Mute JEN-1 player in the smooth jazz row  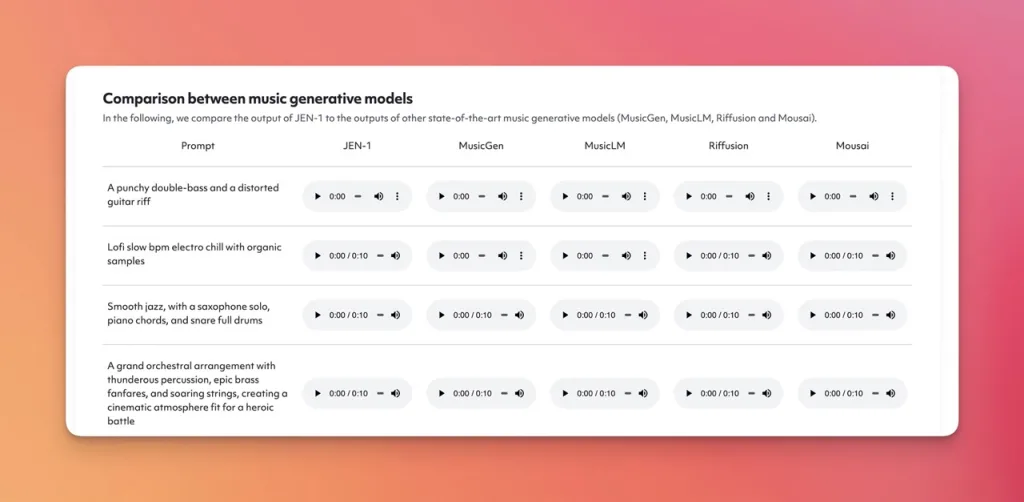[x=395, y=316]
